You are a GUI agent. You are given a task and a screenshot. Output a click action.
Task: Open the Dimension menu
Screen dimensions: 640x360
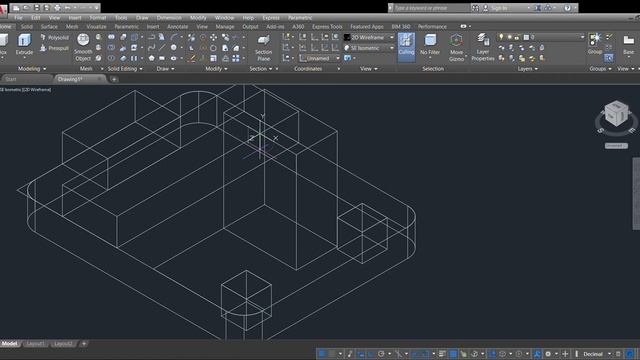click(x=169, y=18)
